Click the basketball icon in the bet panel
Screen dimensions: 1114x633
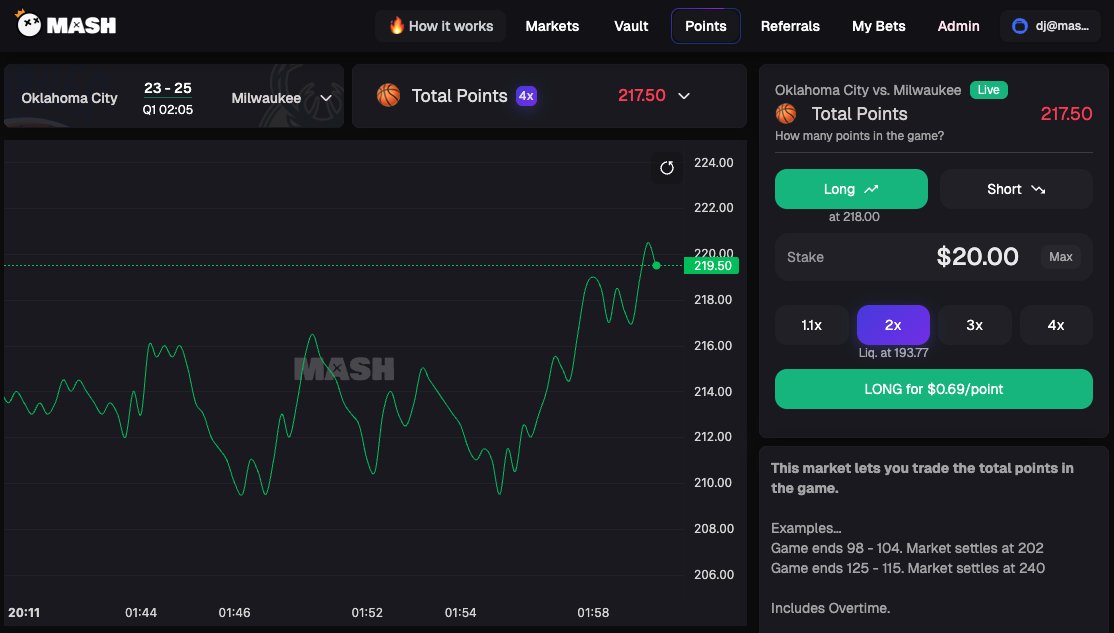click(786, 114)
